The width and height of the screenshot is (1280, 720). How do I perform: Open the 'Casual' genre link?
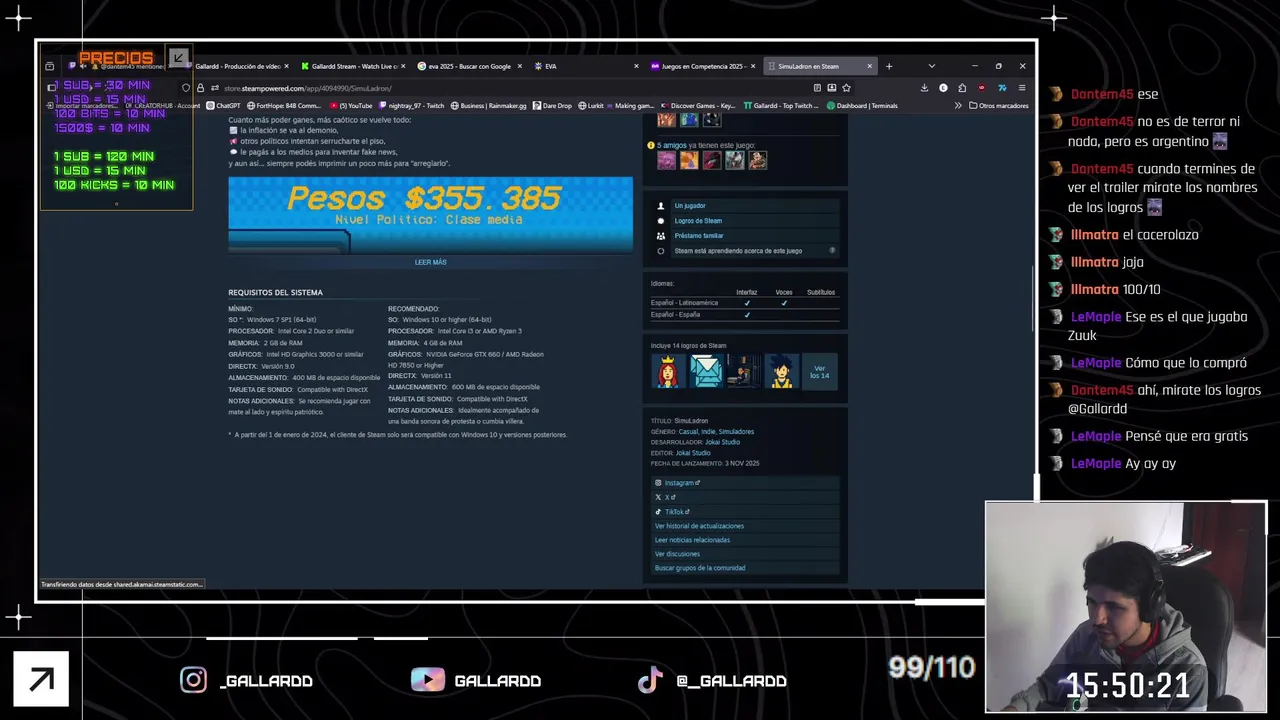pos(688,432)
